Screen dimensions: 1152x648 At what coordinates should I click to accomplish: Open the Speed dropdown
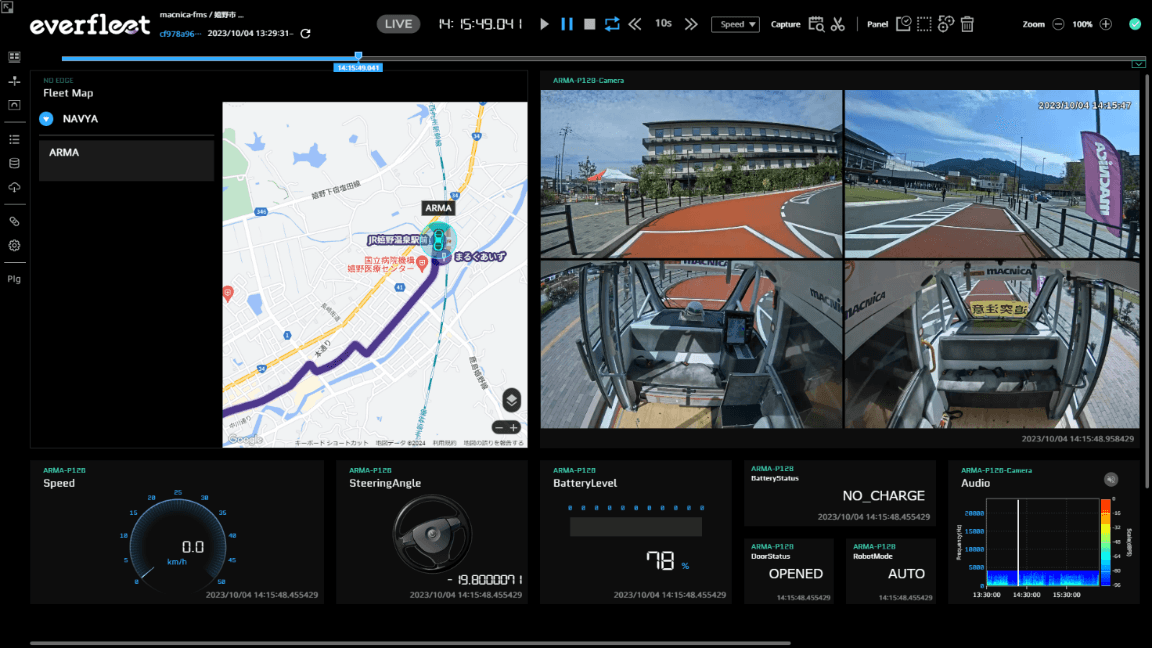pyautogui.click(x=735, y=24)
